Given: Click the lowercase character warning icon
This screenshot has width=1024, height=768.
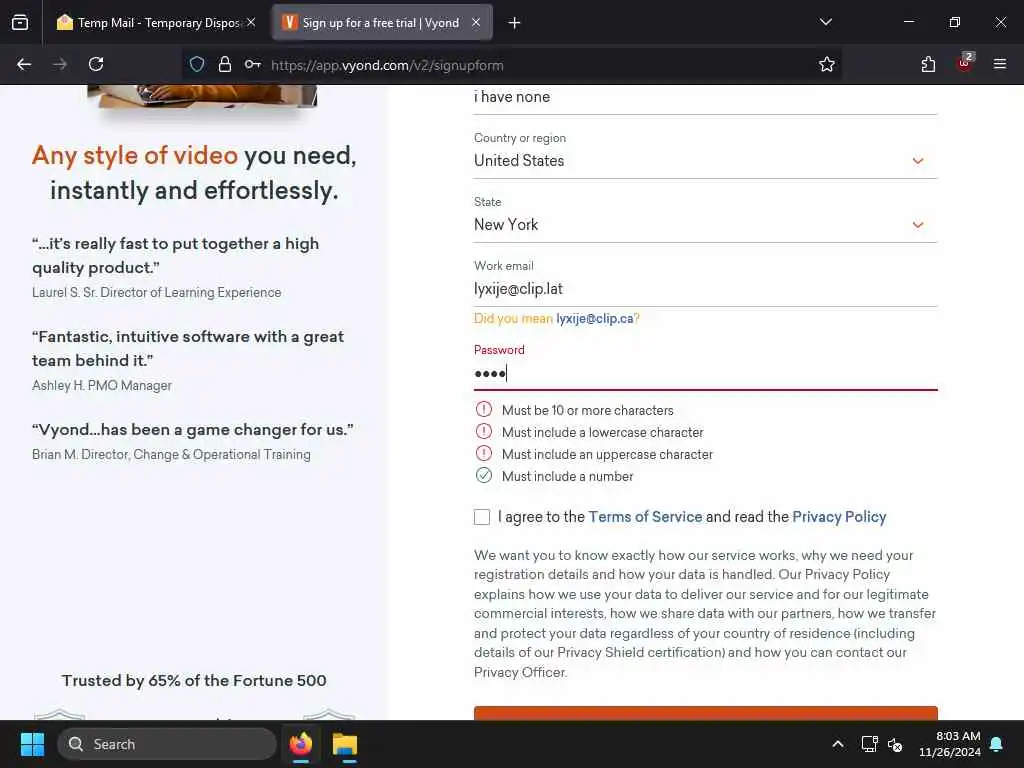Looking at the screenshot, I should pos(484,432).
